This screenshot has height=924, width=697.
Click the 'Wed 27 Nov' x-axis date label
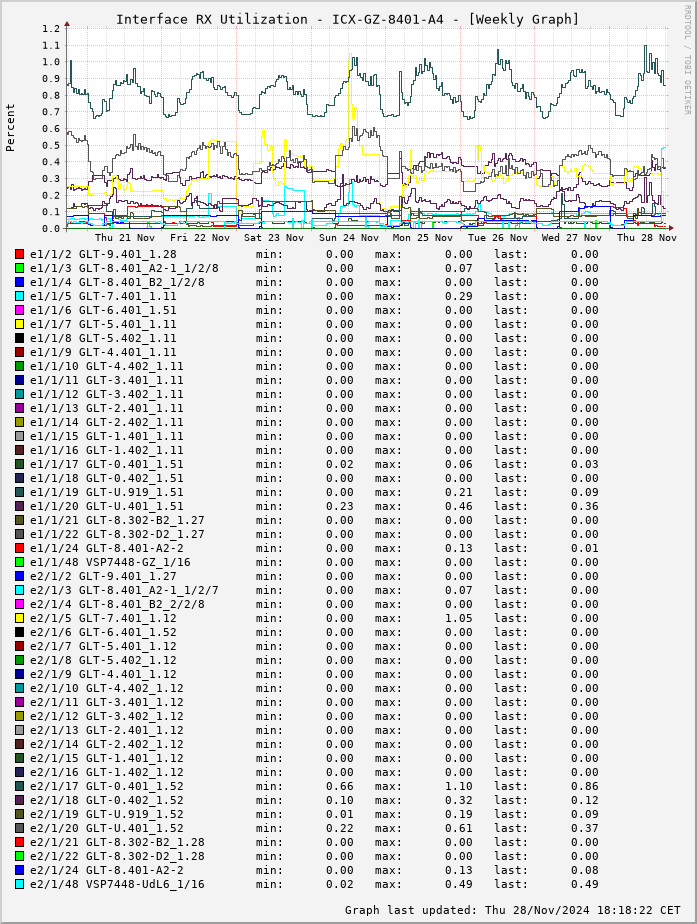pyautogui.click(x=572, y=238)
